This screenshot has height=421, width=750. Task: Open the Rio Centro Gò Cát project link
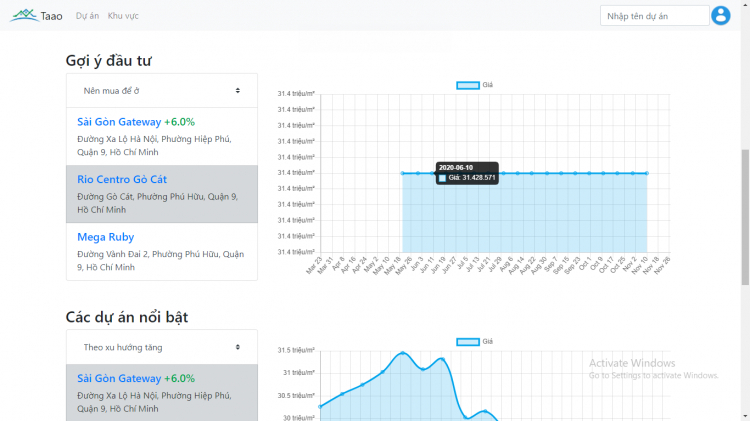coord(122,179)
